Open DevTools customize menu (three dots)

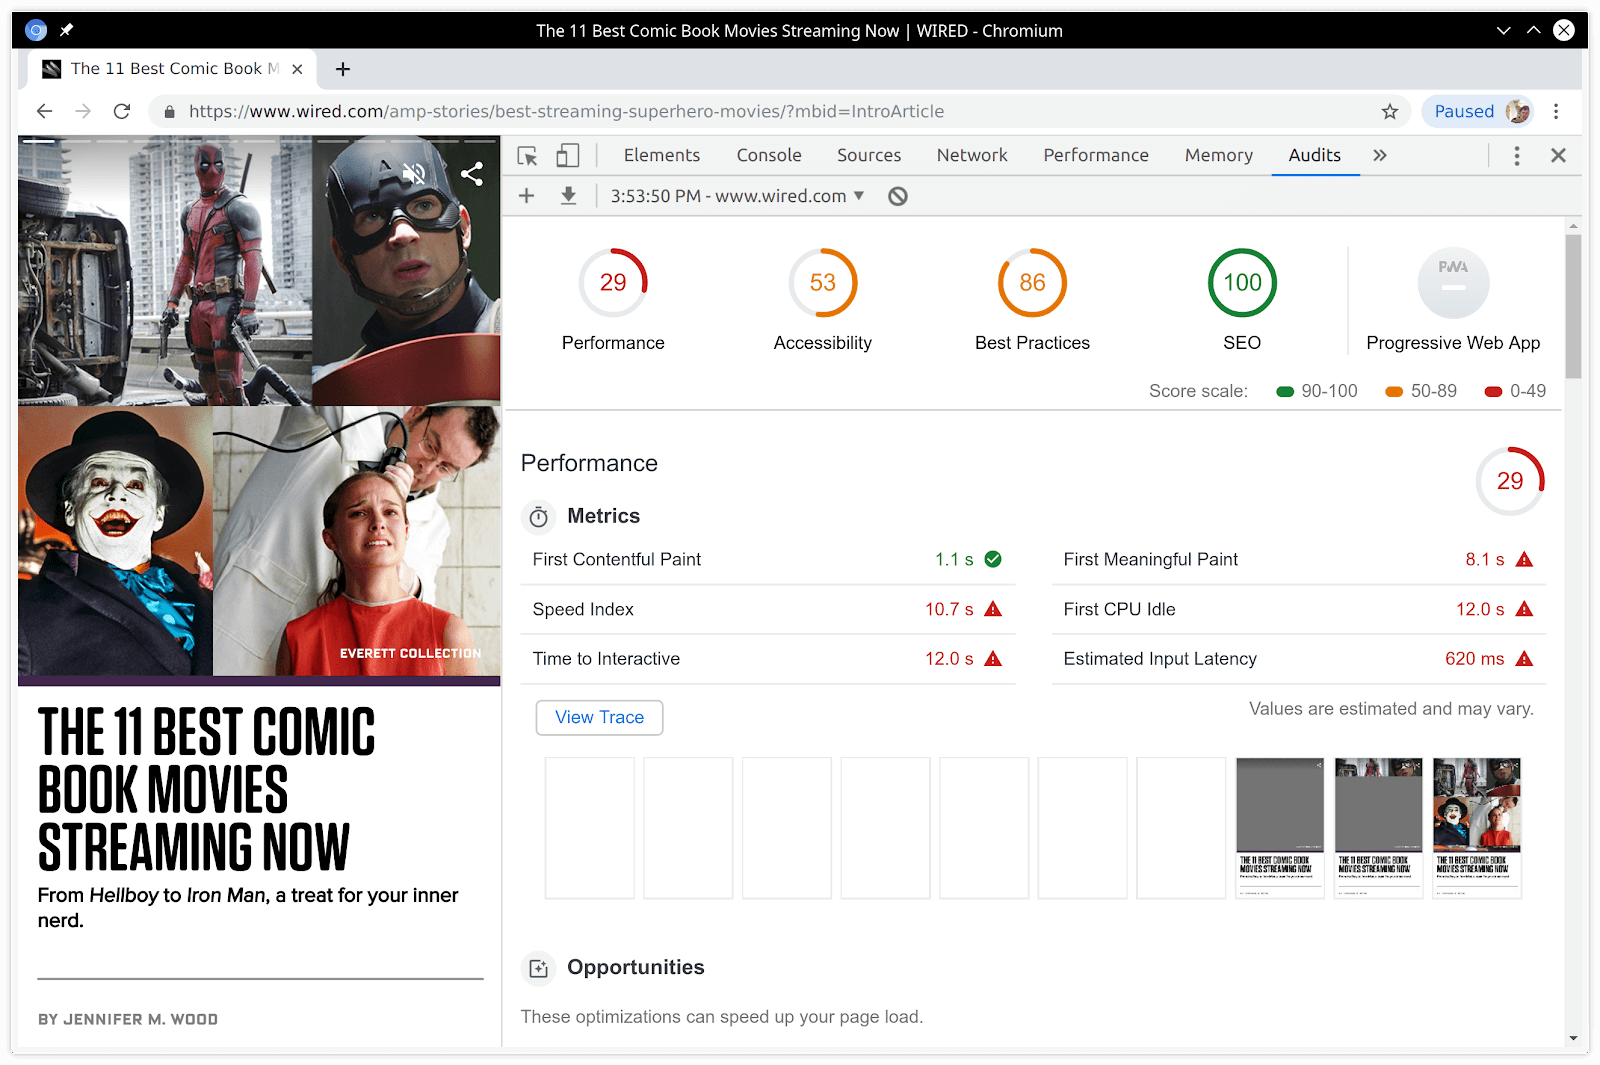[1517, 156]
